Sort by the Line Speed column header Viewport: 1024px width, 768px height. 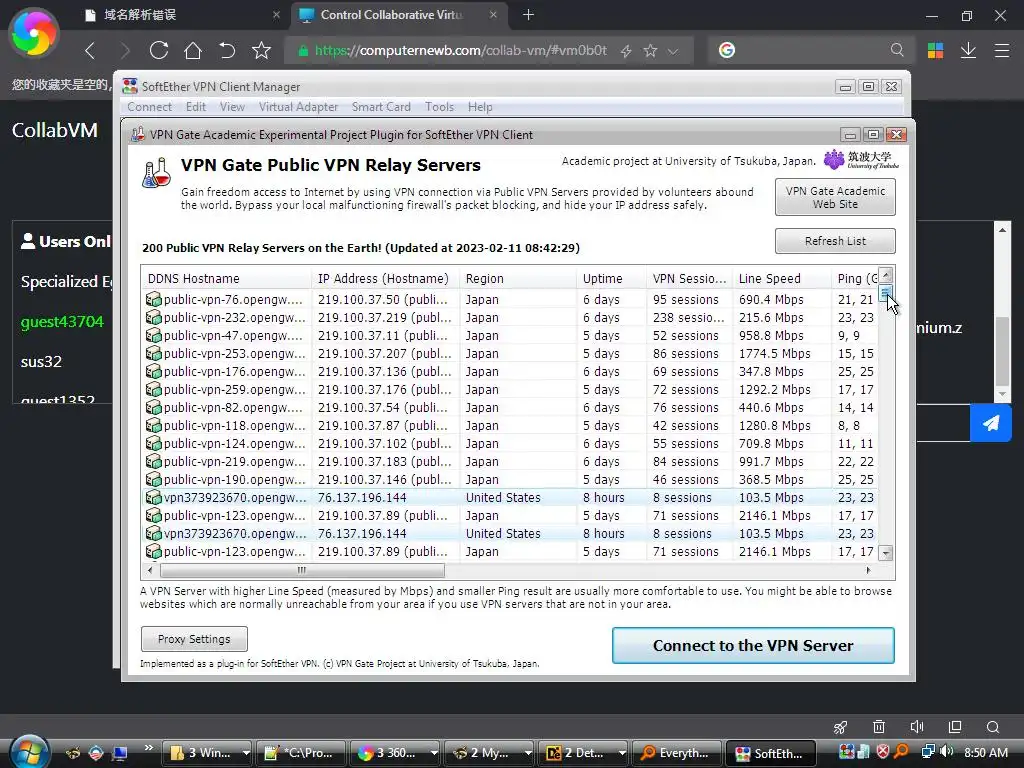pyautogui.click(x=781, y=279)
